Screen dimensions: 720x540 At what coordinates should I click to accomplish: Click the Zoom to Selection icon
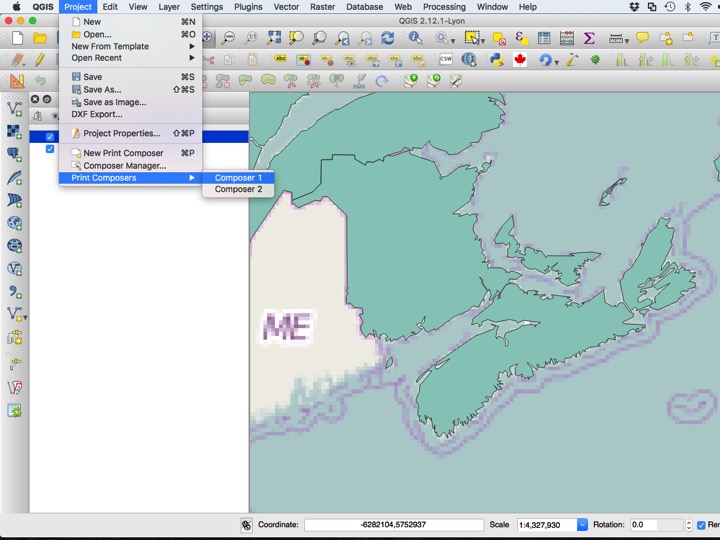coord(296,38)
